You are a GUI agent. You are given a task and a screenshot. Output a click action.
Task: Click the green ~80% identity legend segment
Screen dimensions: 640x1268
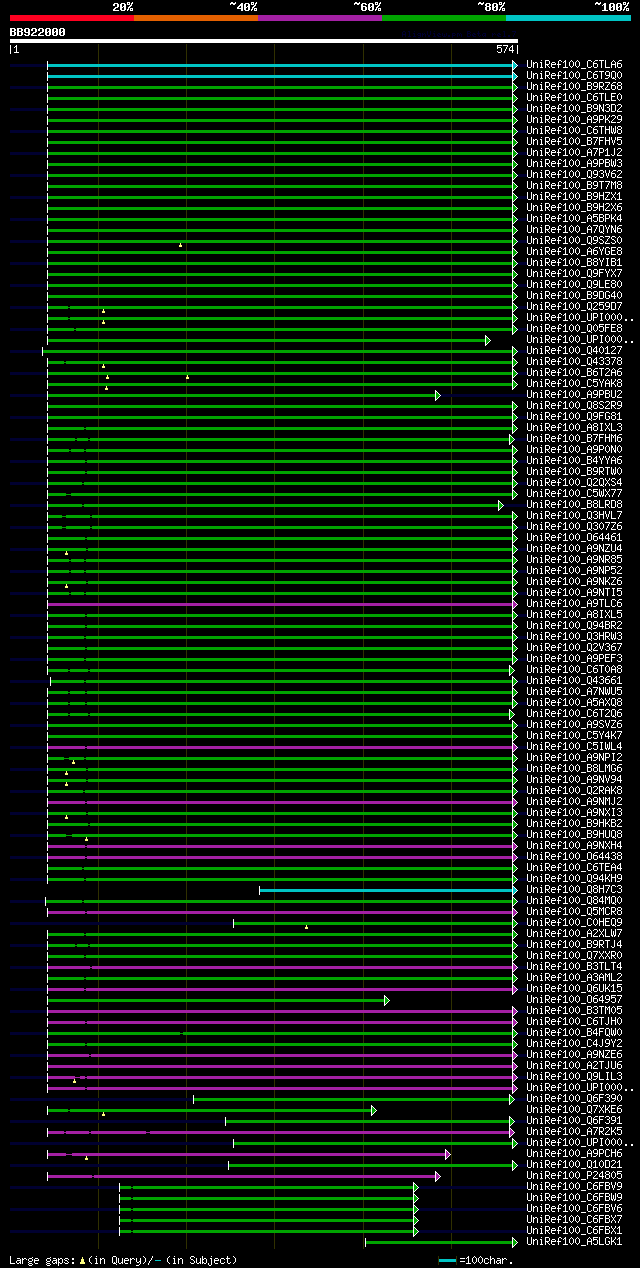pos(443,18)
